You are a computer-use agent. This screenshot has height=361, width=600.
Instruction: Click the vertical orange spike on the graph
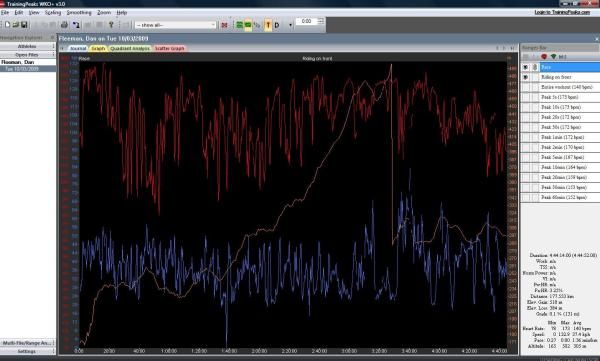pos(391,153)
